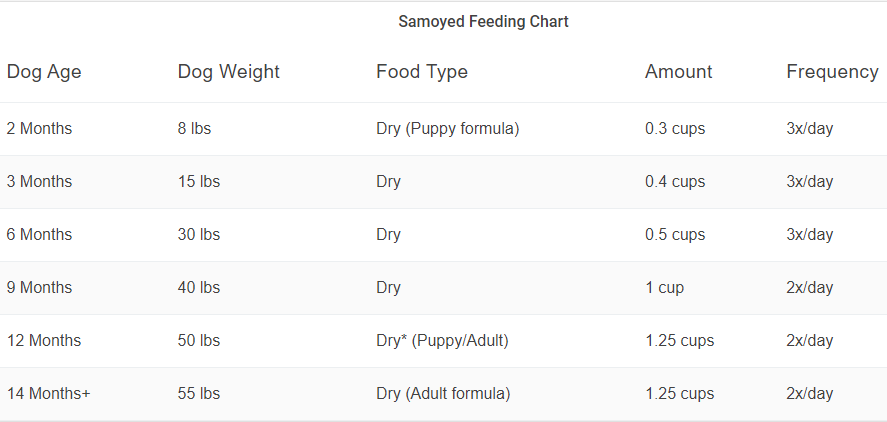Click the 0.4 cups amount cell
This screenshot has width=887, height=422.
pos(675,182)
